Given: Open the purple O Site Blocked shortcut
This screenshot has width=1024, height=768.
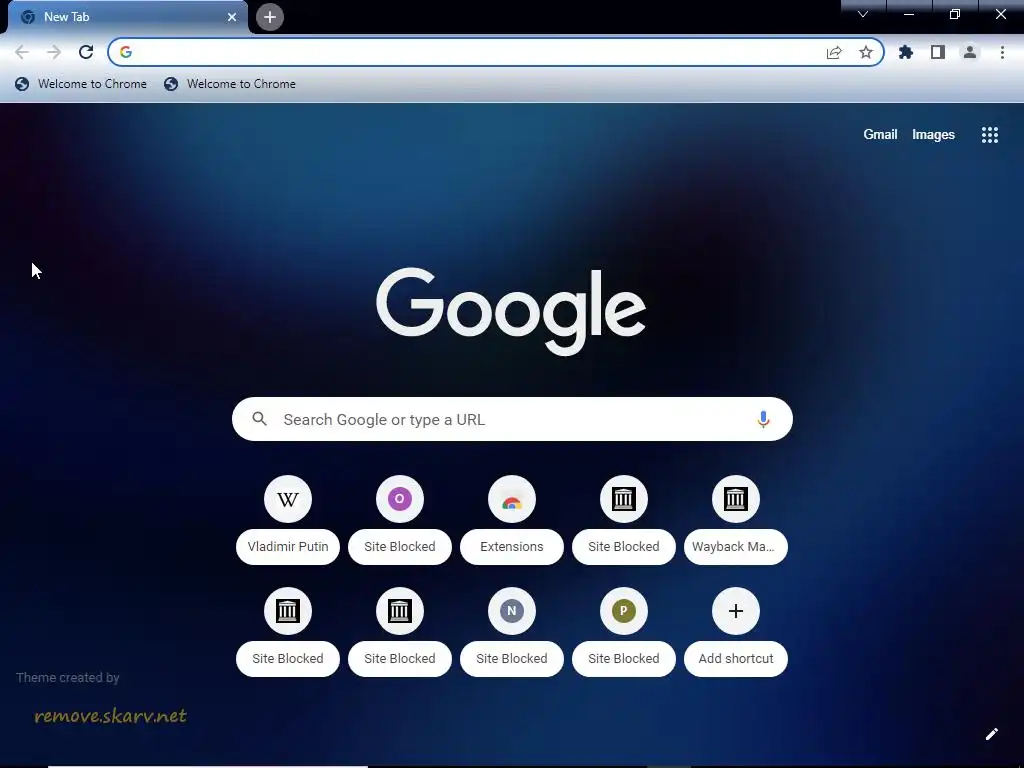Looking at the screenshot, I should 400,500.
